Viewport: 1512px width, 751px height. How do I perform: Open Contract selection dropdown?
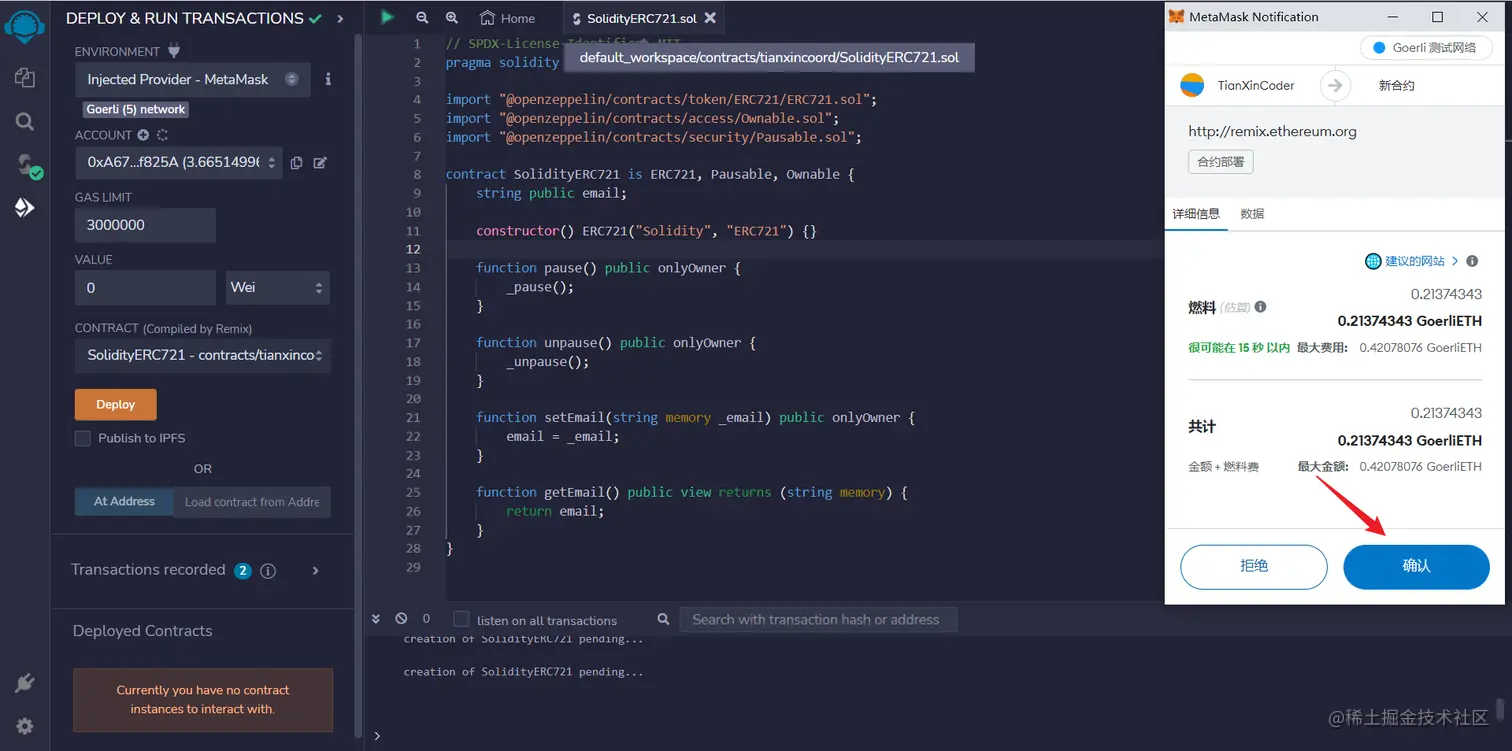[x=203, y=355]
